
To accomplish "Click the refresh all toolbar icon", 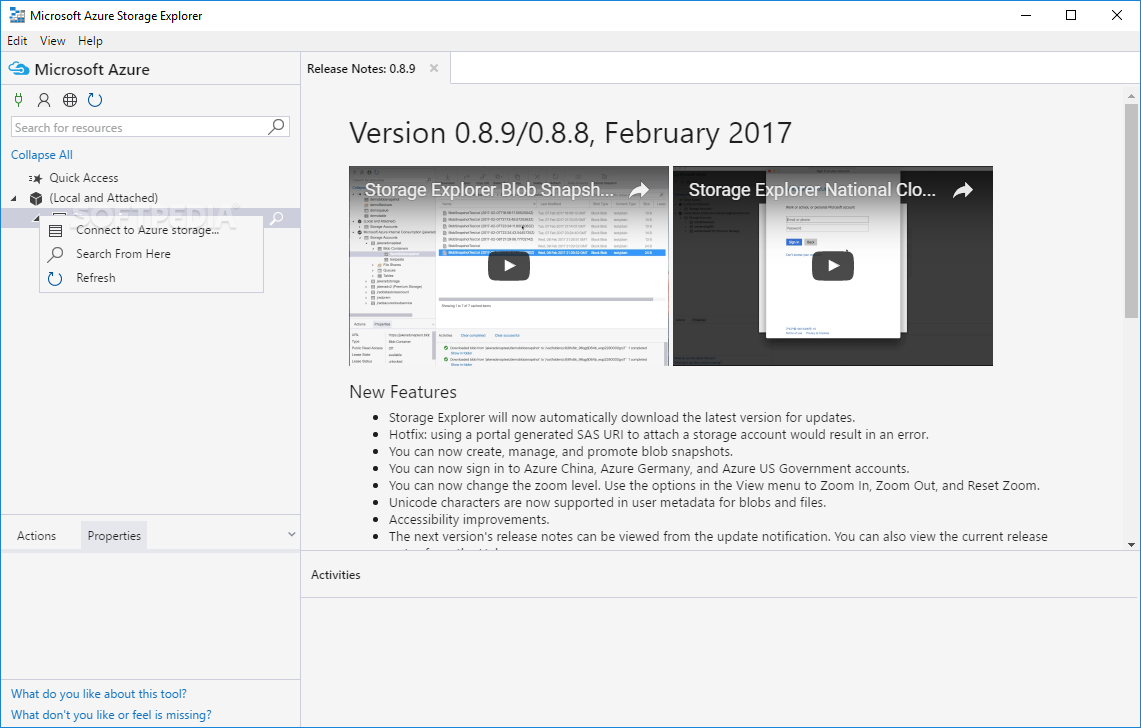I will click(95, 100).
